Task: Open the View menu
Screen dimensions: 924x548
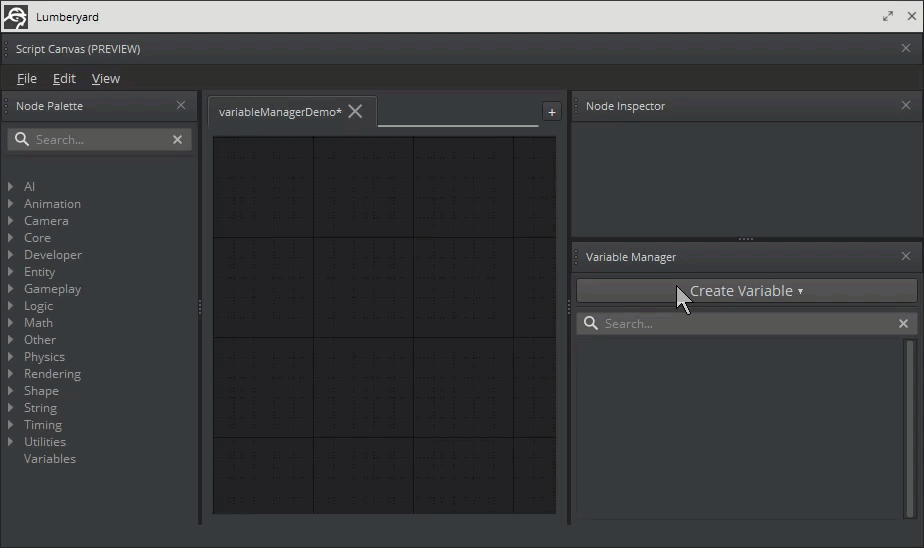Action: pos(105,78)
